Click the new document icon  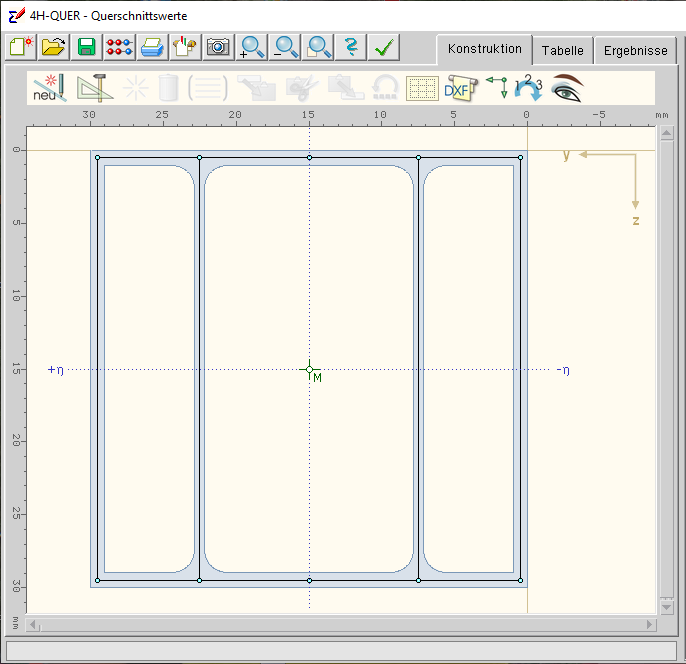[x=21, y=47]
